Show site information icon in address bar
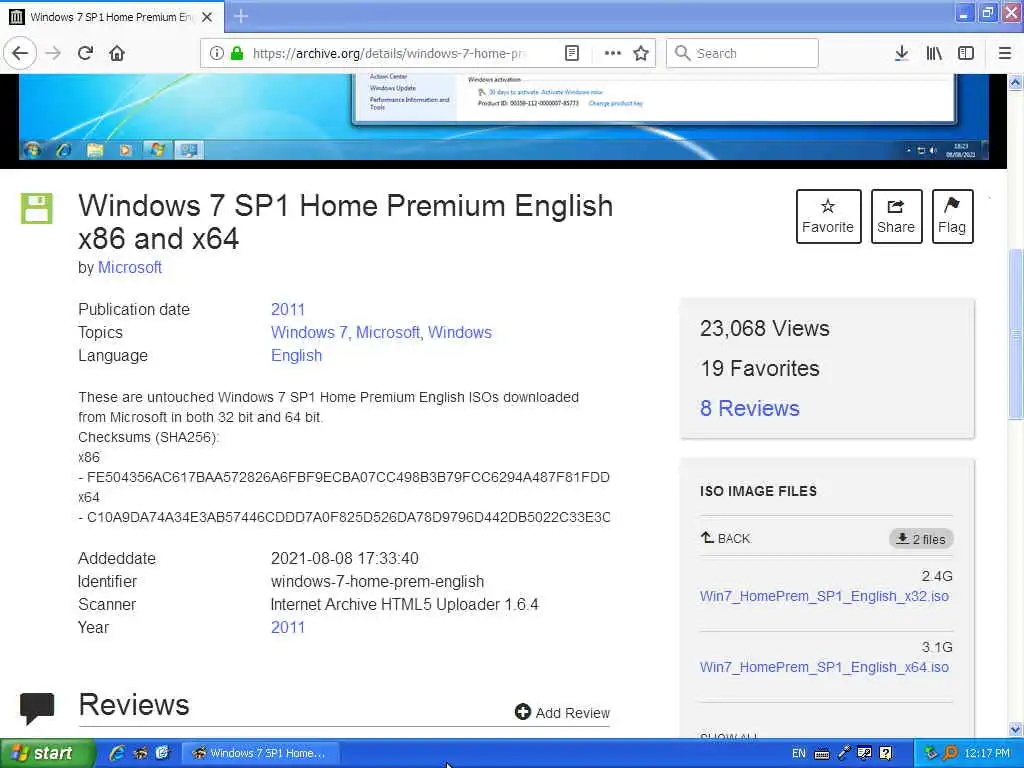 [x=217, y=54]
